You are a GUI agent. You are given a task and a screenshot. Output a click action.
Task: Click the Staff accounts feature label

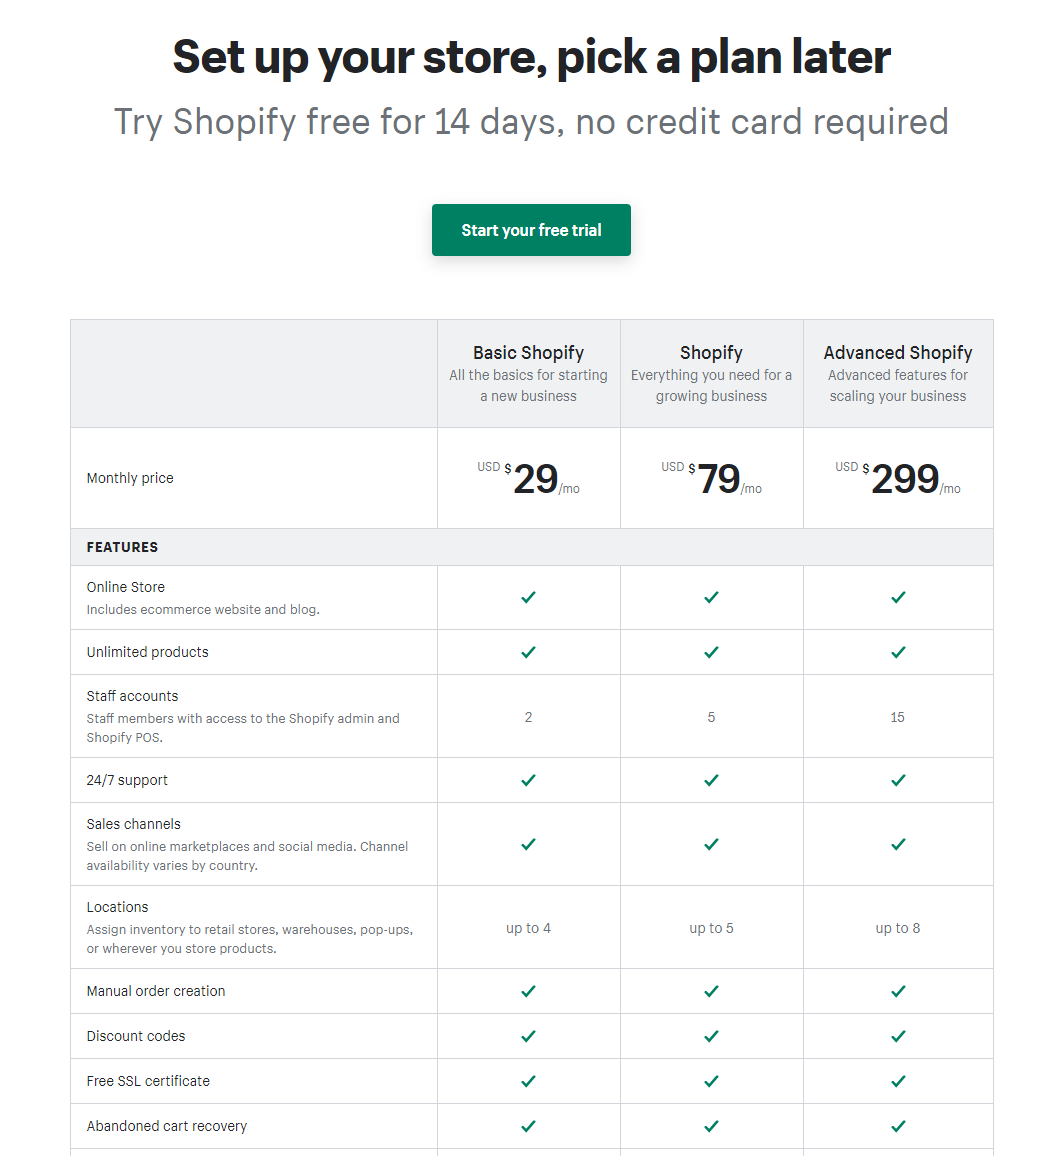tap(132, 696)
